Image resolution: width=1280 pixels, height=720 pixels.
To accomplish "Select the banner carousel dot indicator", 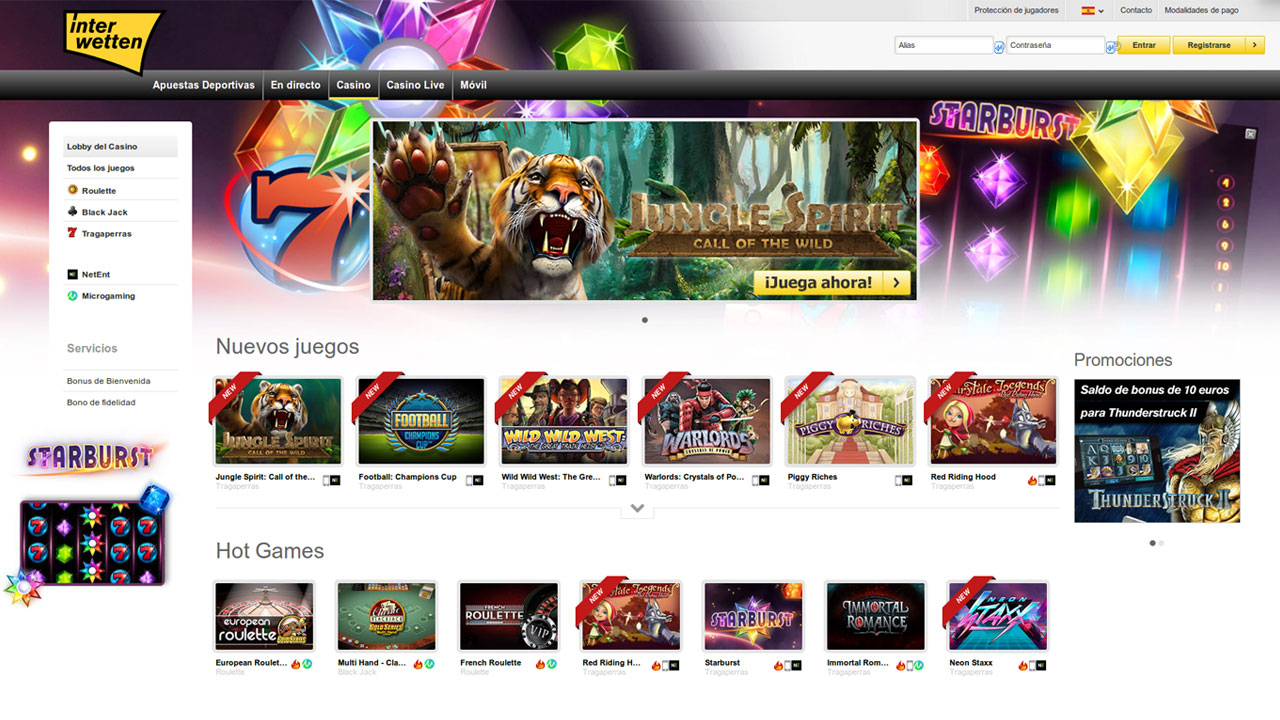I will pyautogui.click(x=644, y=320).
